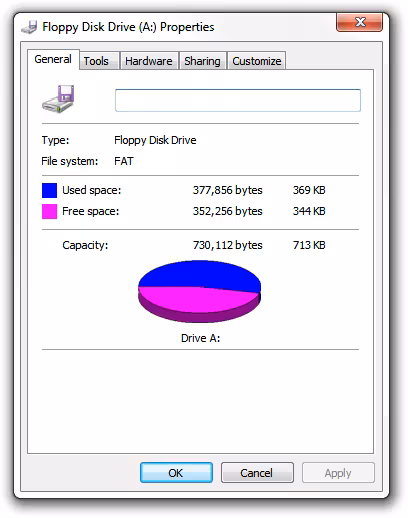Click the magenta Free space color swatch
The image size is (408, 518).
coord(49,211)
